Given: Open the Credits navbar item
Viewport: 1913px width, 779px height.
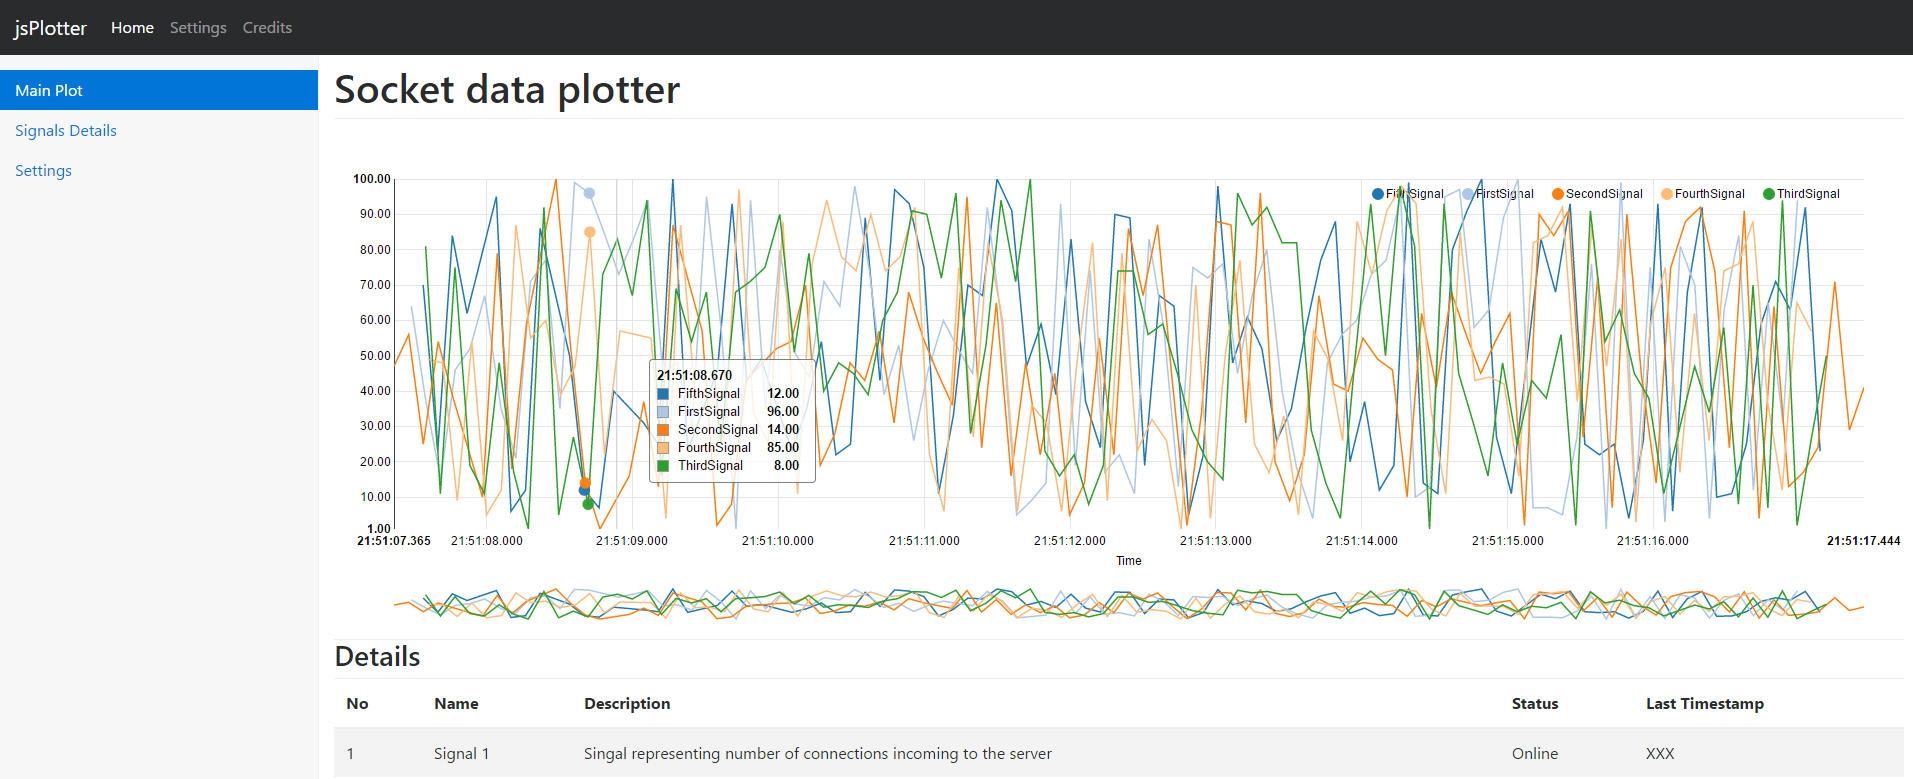Looking at the screenshot, I should [267, 28].
